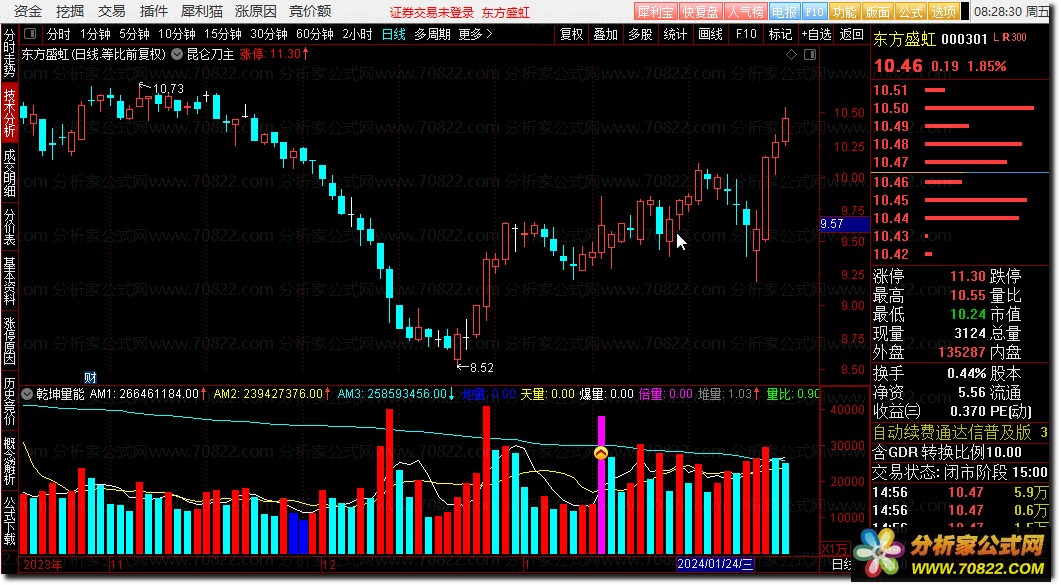Click the layout icon before 分时
The image size is (1061, 585).
30,33
